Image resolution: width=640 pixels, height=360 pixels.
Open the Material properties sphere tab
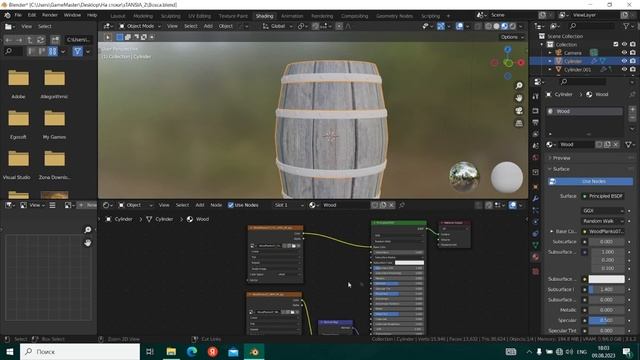(536, 257)
